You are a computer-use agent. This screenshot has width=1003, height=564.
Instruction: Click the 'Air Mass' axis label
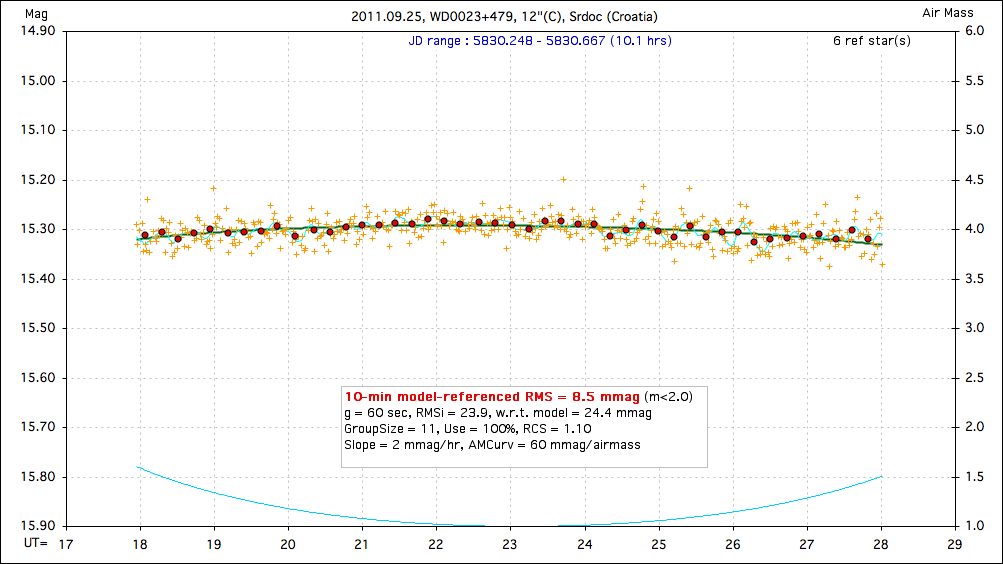[x=948, y=14]
